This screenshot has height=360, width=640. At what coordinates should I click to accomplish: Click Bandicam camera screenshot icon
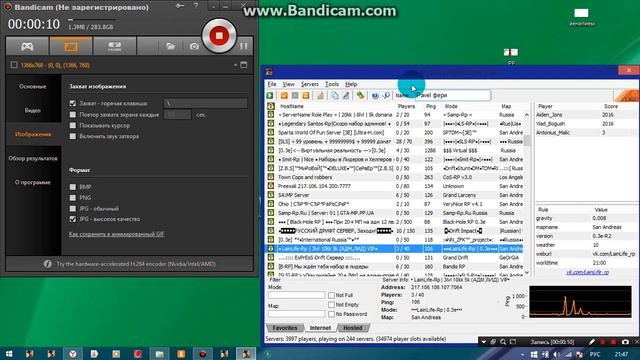194,46
